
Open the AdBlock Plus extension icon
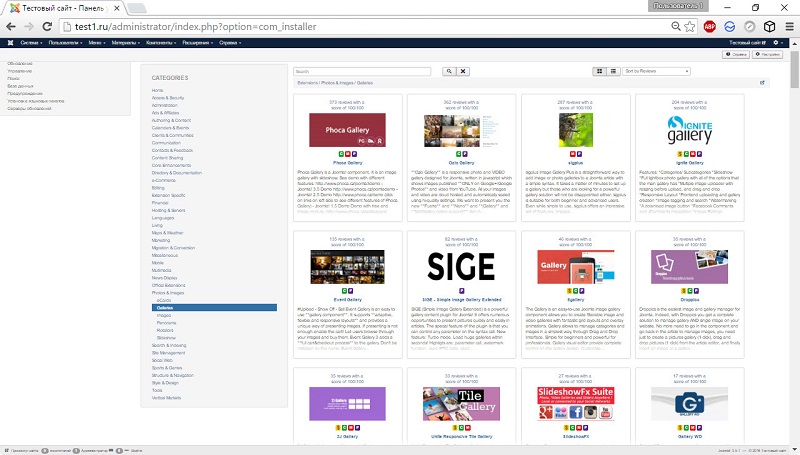coord(709,27)
